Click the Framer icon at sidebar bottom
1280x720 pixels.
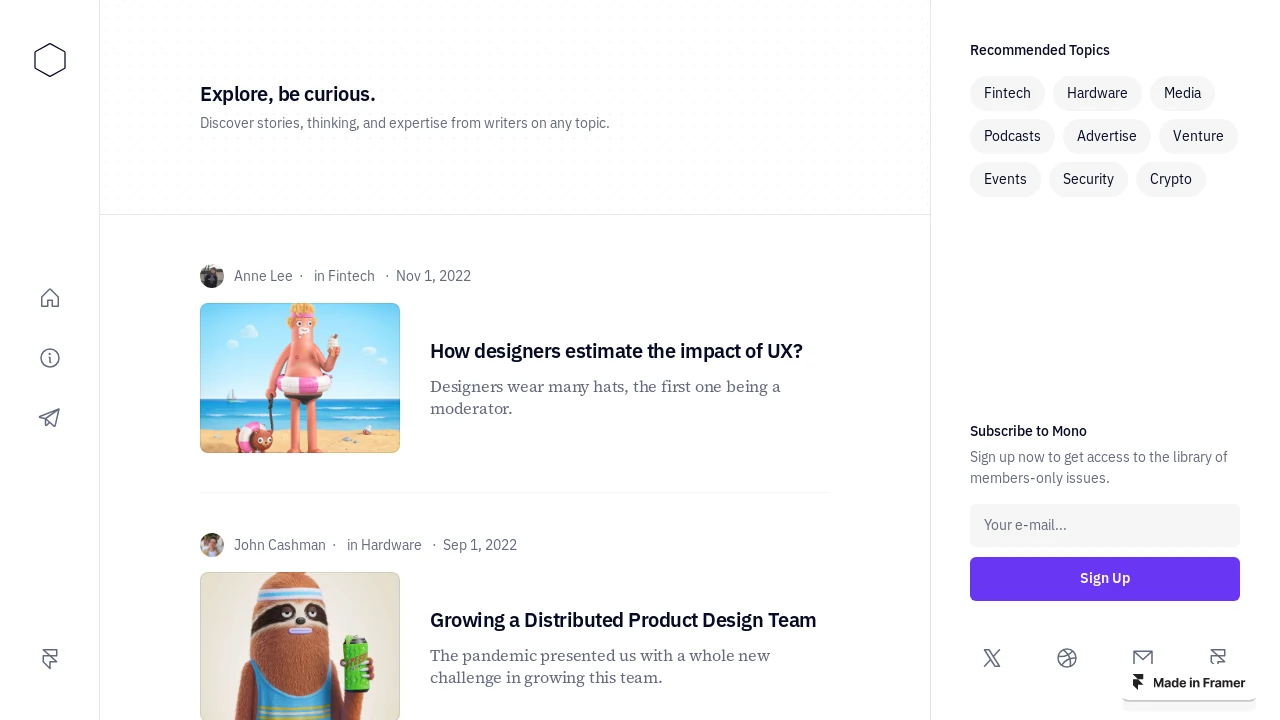click(50, 658)
